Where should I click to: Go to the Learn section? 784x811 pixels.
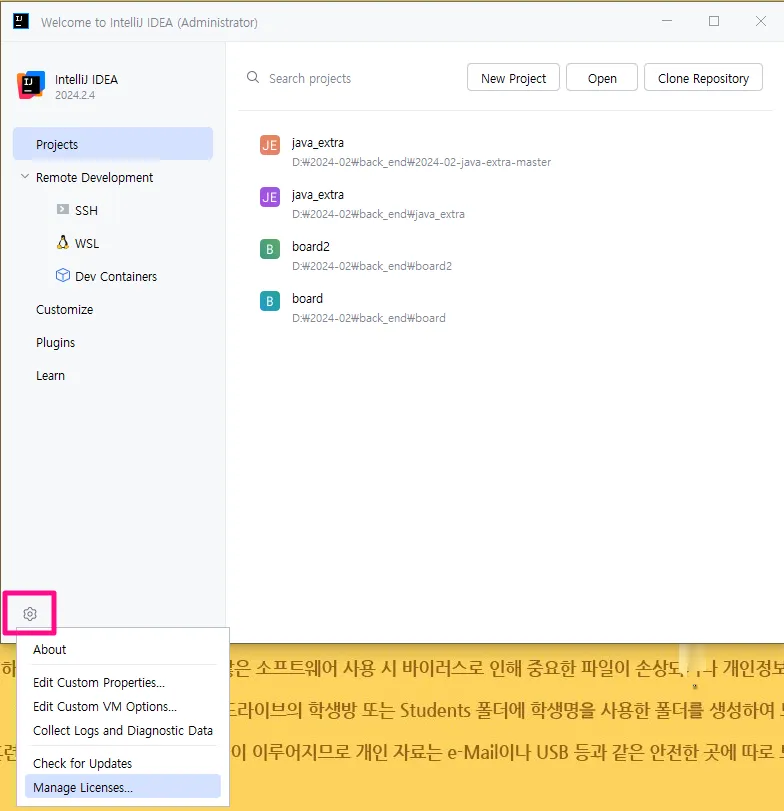pyautogui.click(x=50, y=376)
